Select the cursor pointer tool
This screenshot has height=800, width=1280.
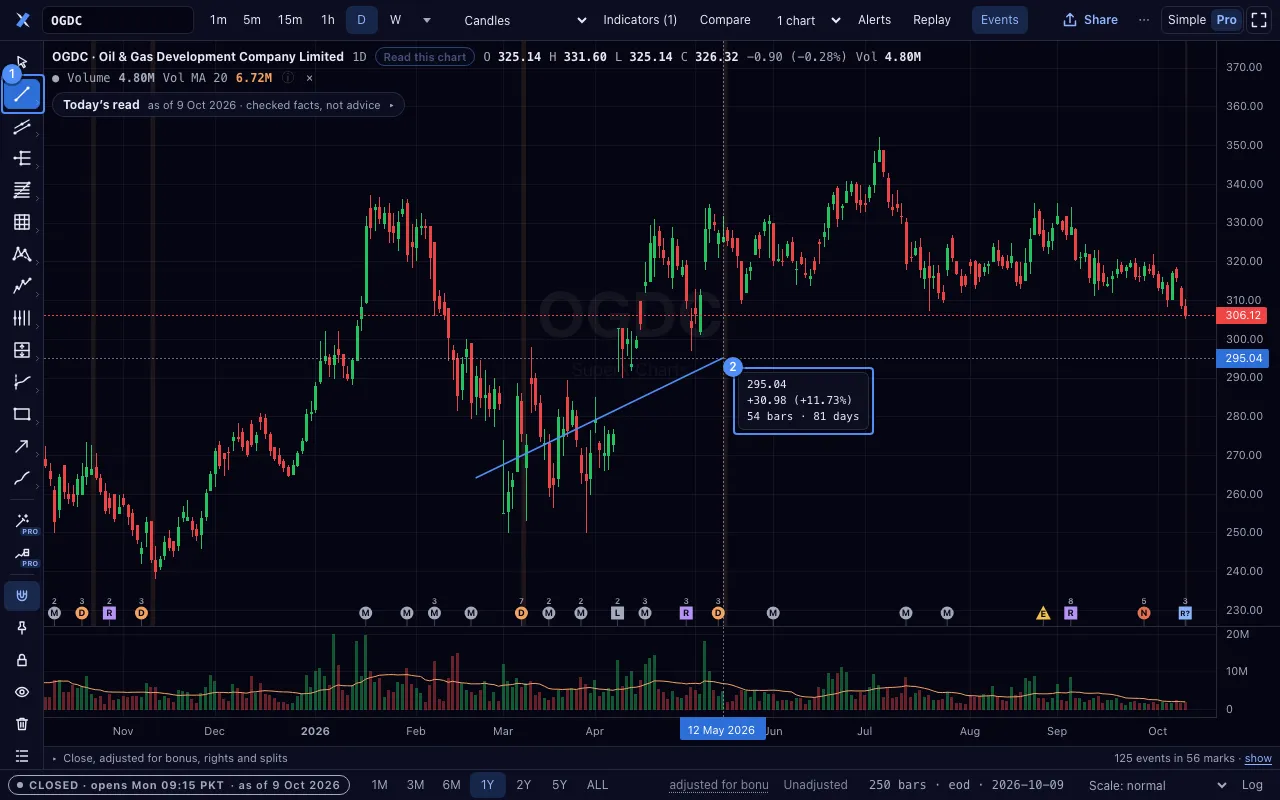pyautogui.click(x=22, y=62)
